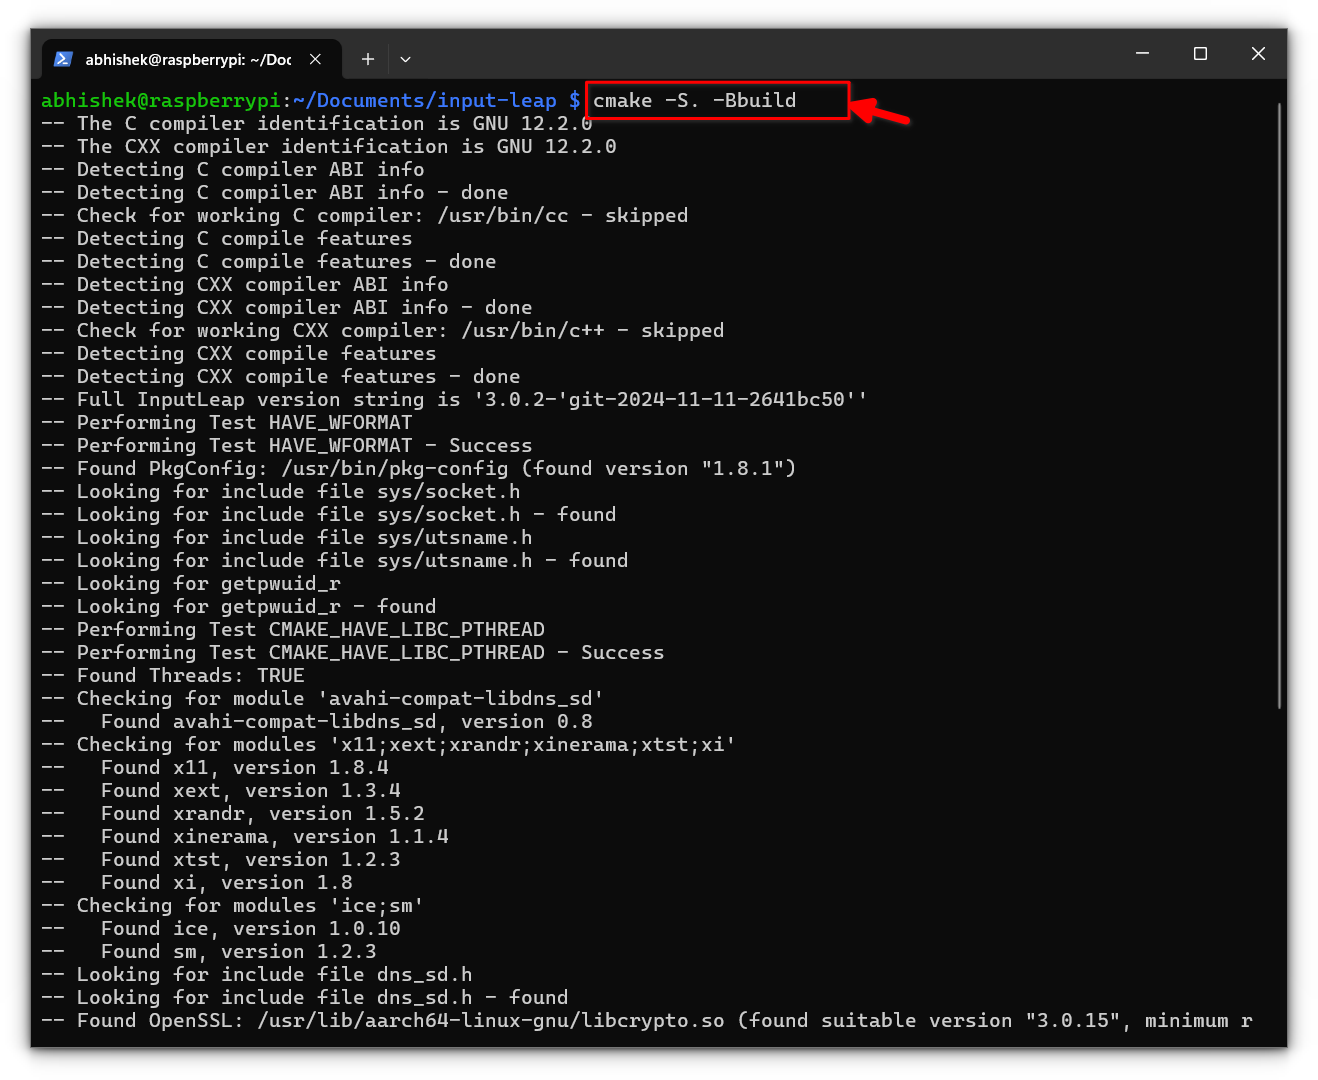
Task: Click the Found x11 version 1.8.4 line
Action: 232,767
